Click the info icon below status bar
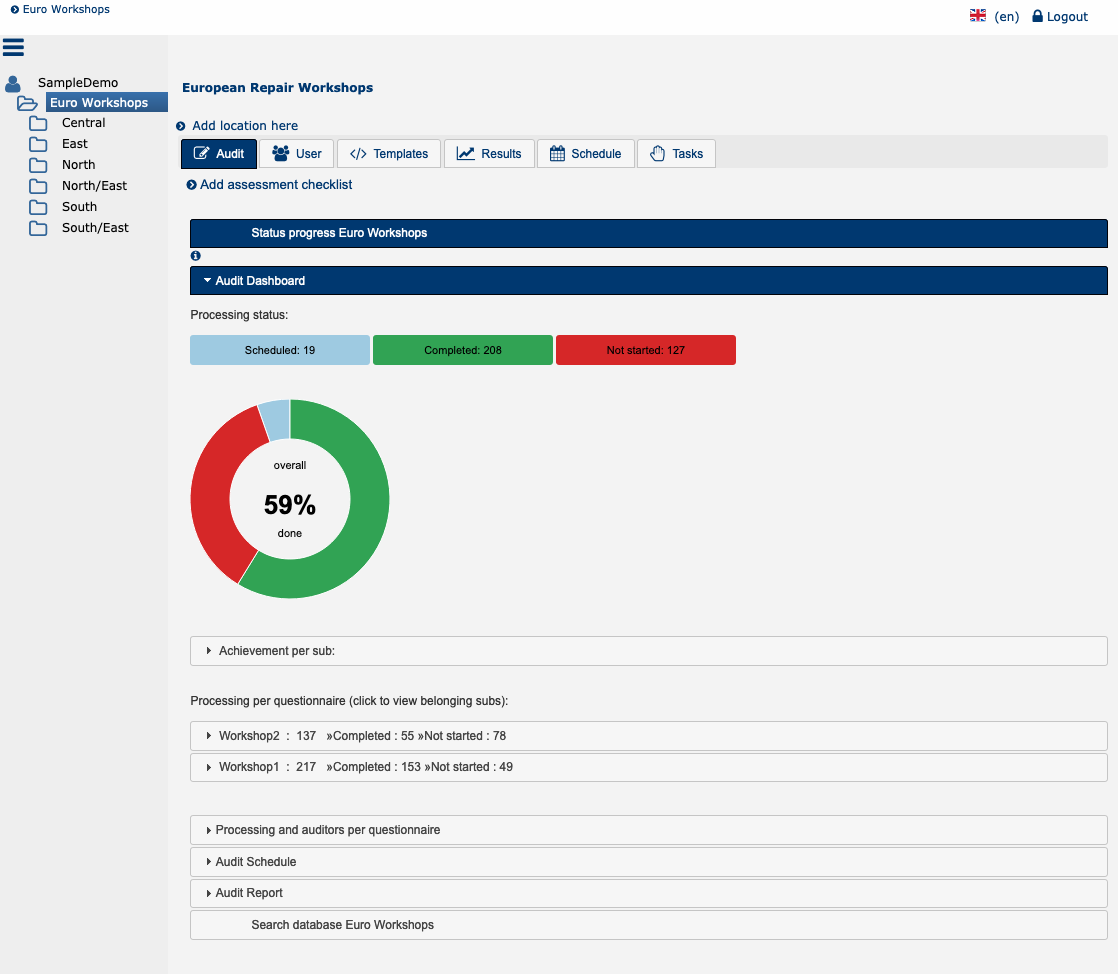1118x974 pixels. tap(195, 256)
